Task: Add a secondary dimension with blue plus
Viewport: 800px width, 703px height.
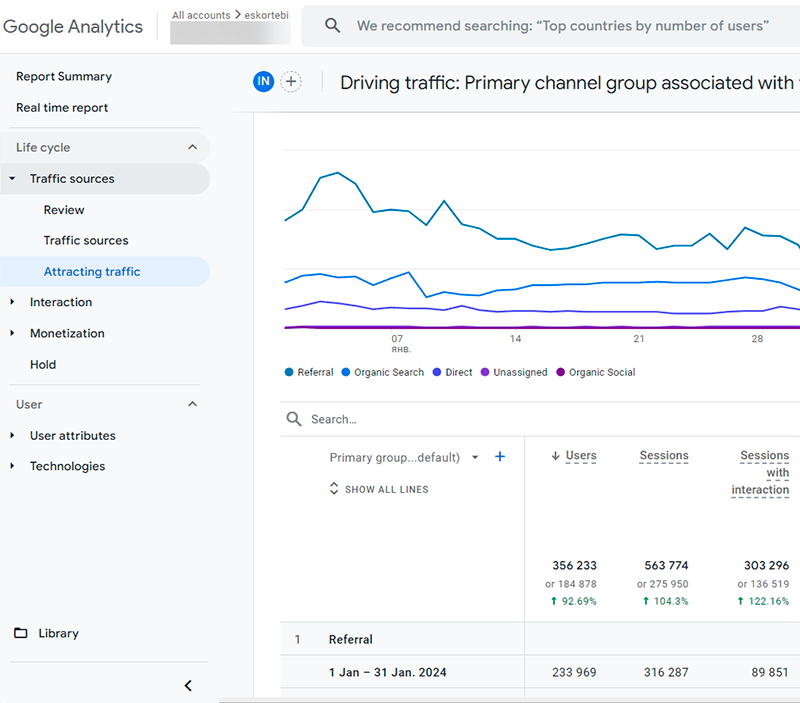Action: 500,457
